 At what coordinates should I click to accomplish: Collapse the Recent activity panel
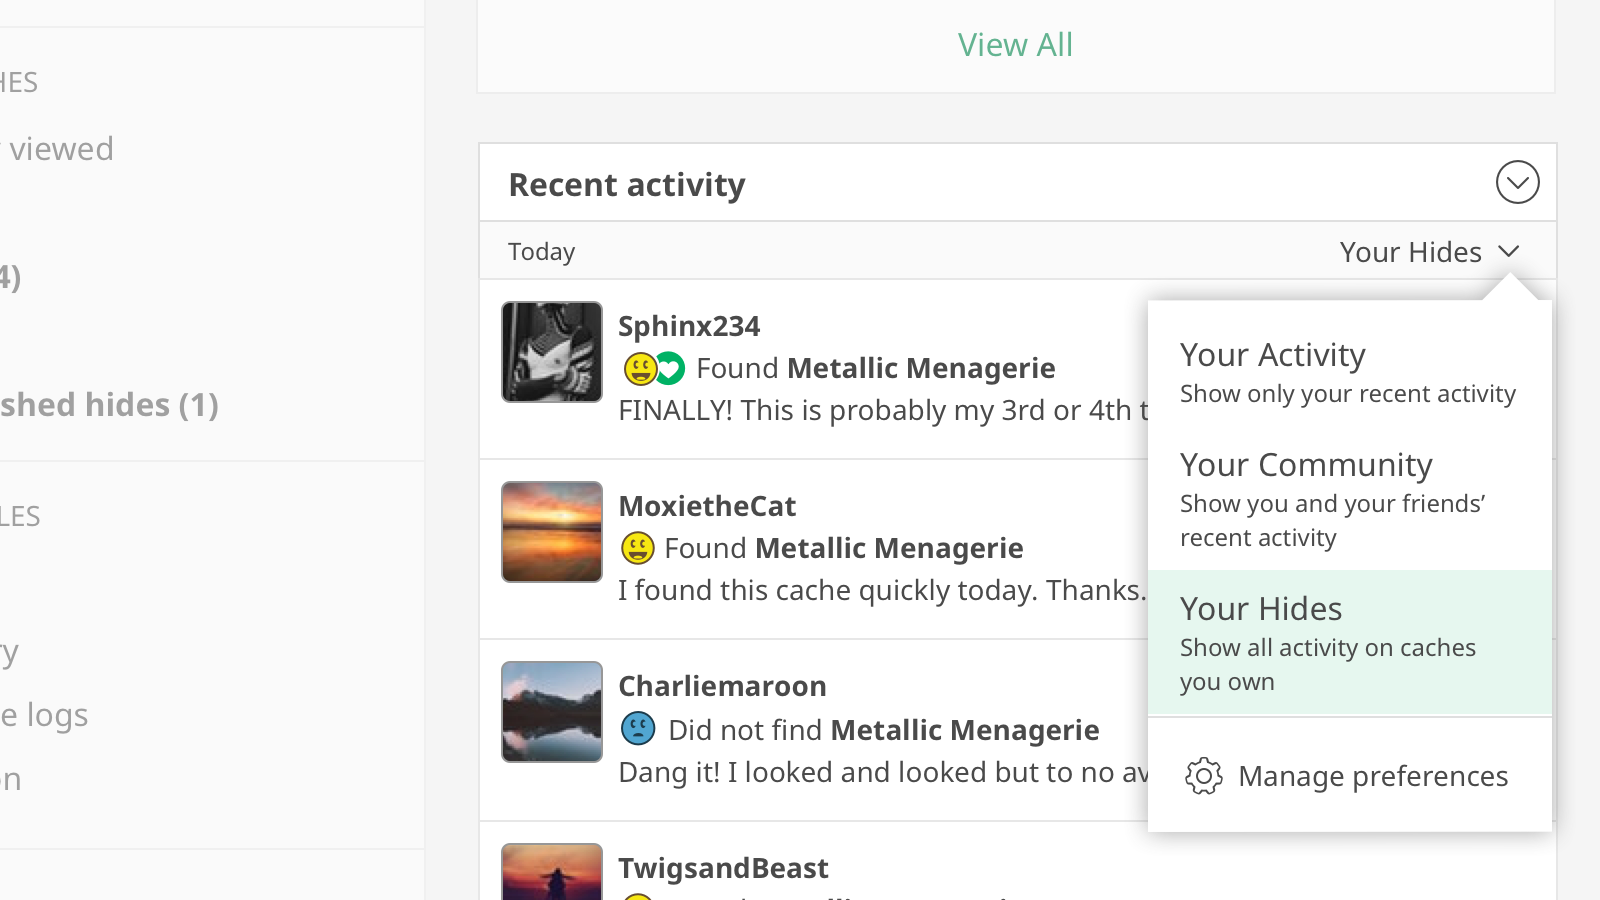(1517, 182)
